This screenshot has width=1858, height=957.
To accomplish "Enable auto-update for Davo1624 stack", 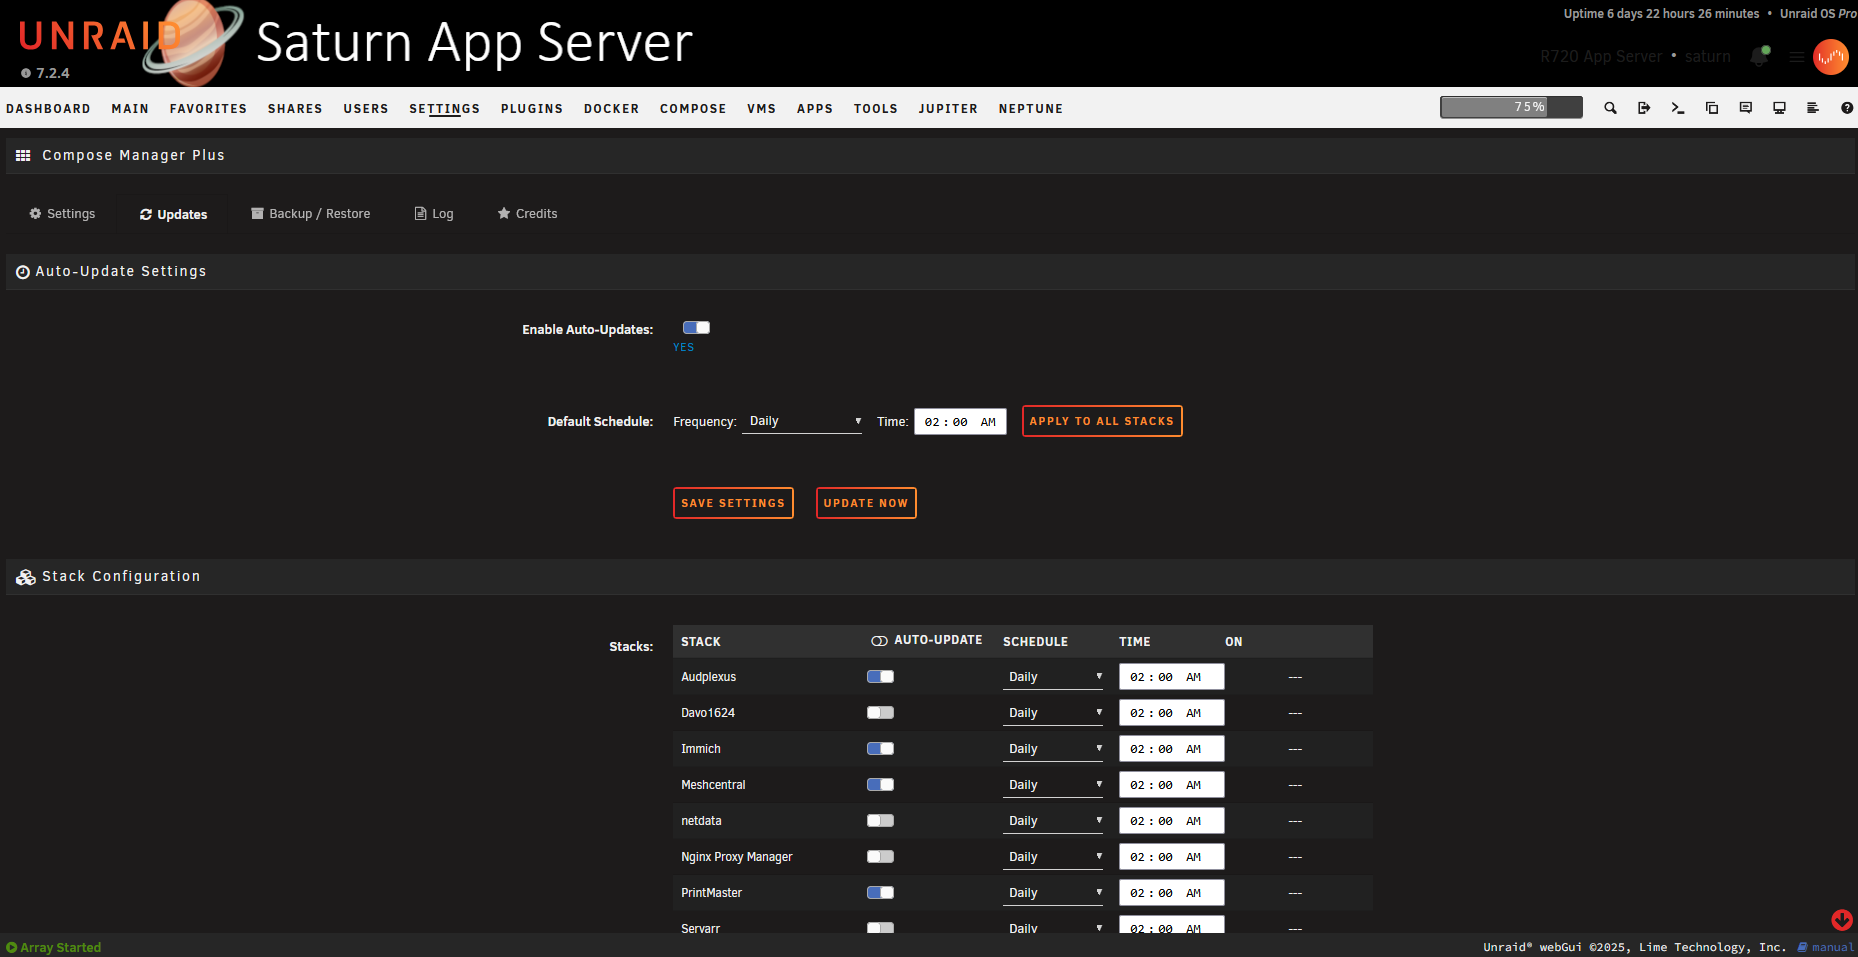I will coord(880,713).
